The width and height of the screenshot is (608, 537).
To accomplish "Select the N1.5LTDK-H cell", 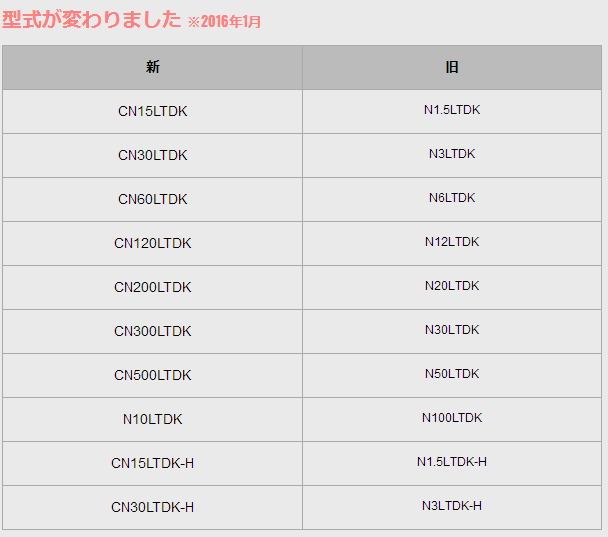I will [x=452, y=462].
